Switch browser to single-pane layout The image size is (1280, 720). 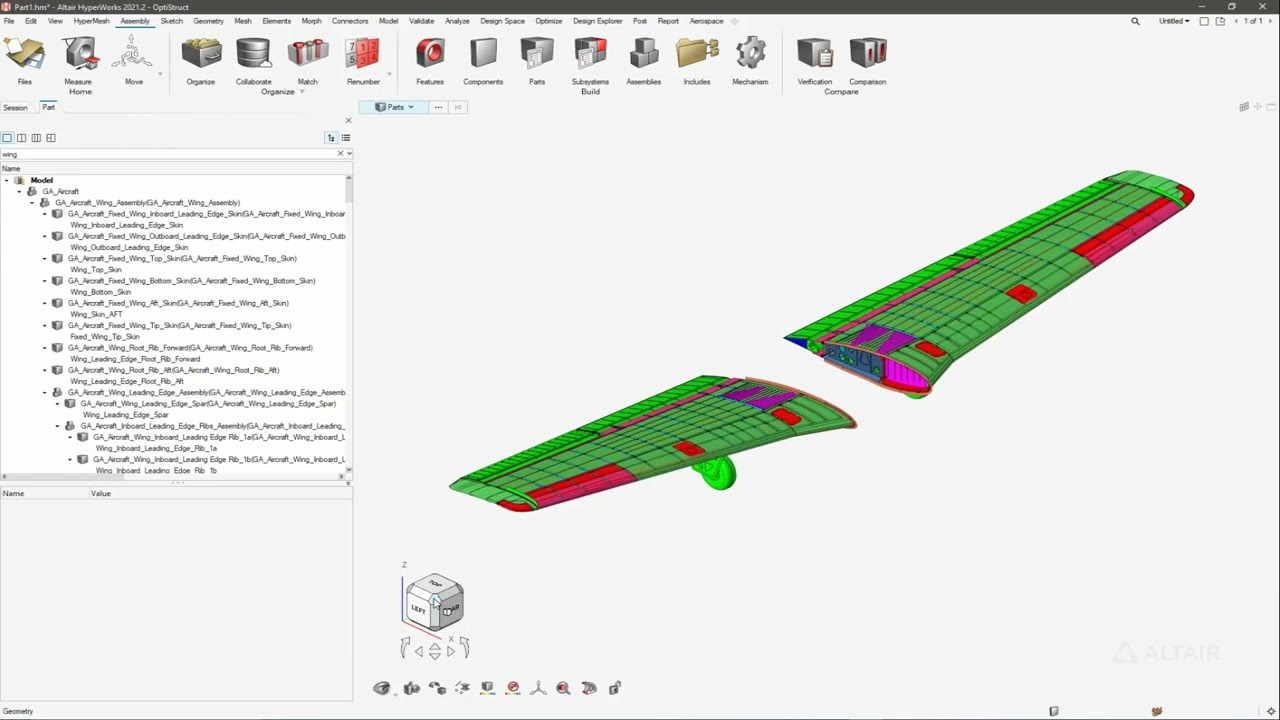(7, 138)
